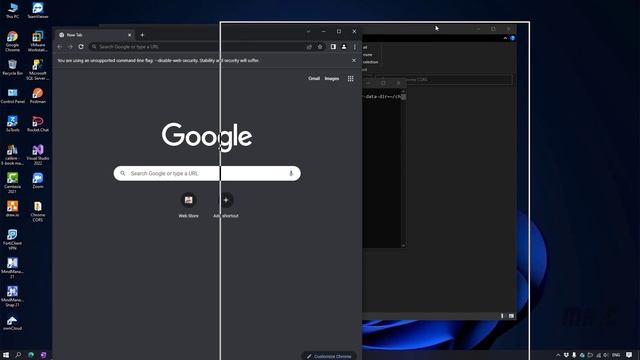Launch Visual Studio 2022 shortcut
Screen dimensions: 640x360
38,155
